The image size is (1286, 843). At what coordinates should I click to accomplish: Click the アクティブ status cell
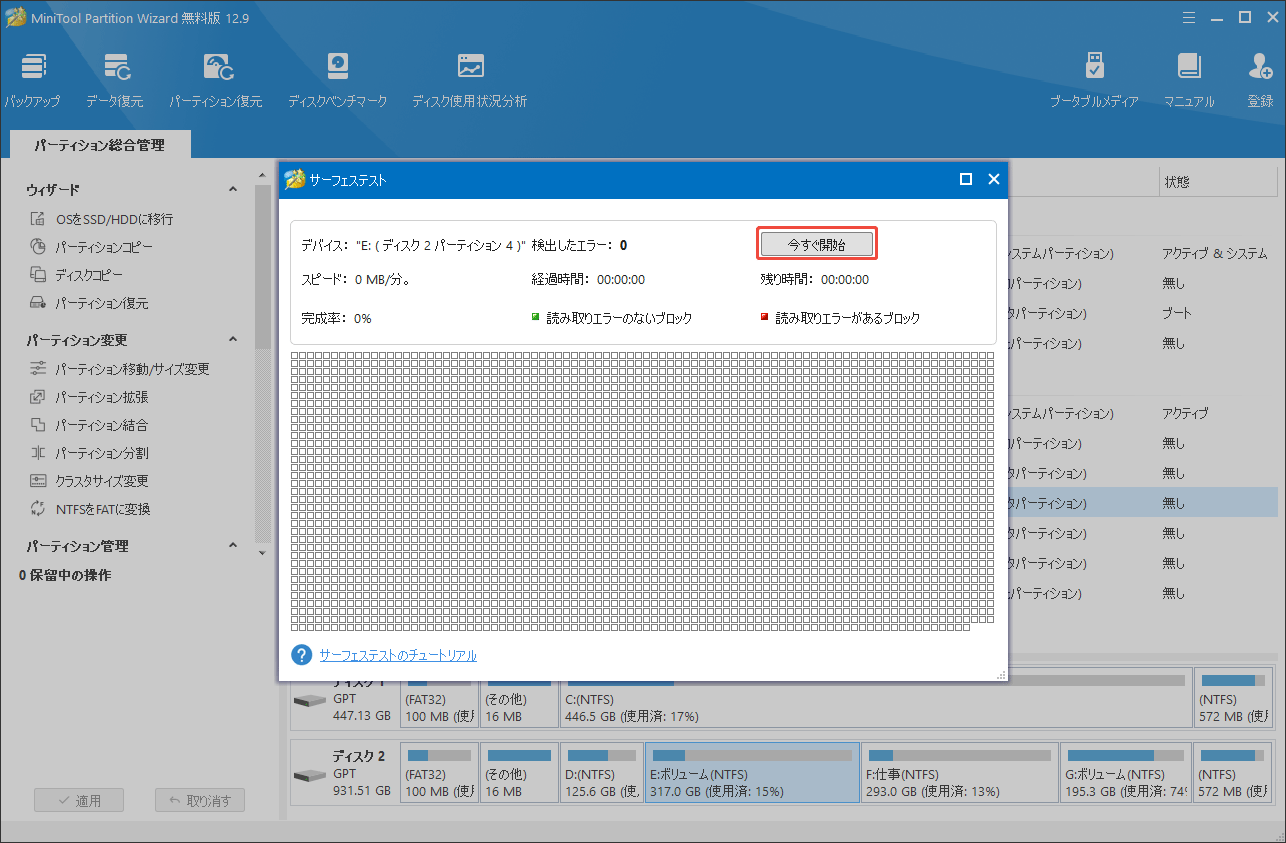pyautogui.click(x=1187, y=413)
